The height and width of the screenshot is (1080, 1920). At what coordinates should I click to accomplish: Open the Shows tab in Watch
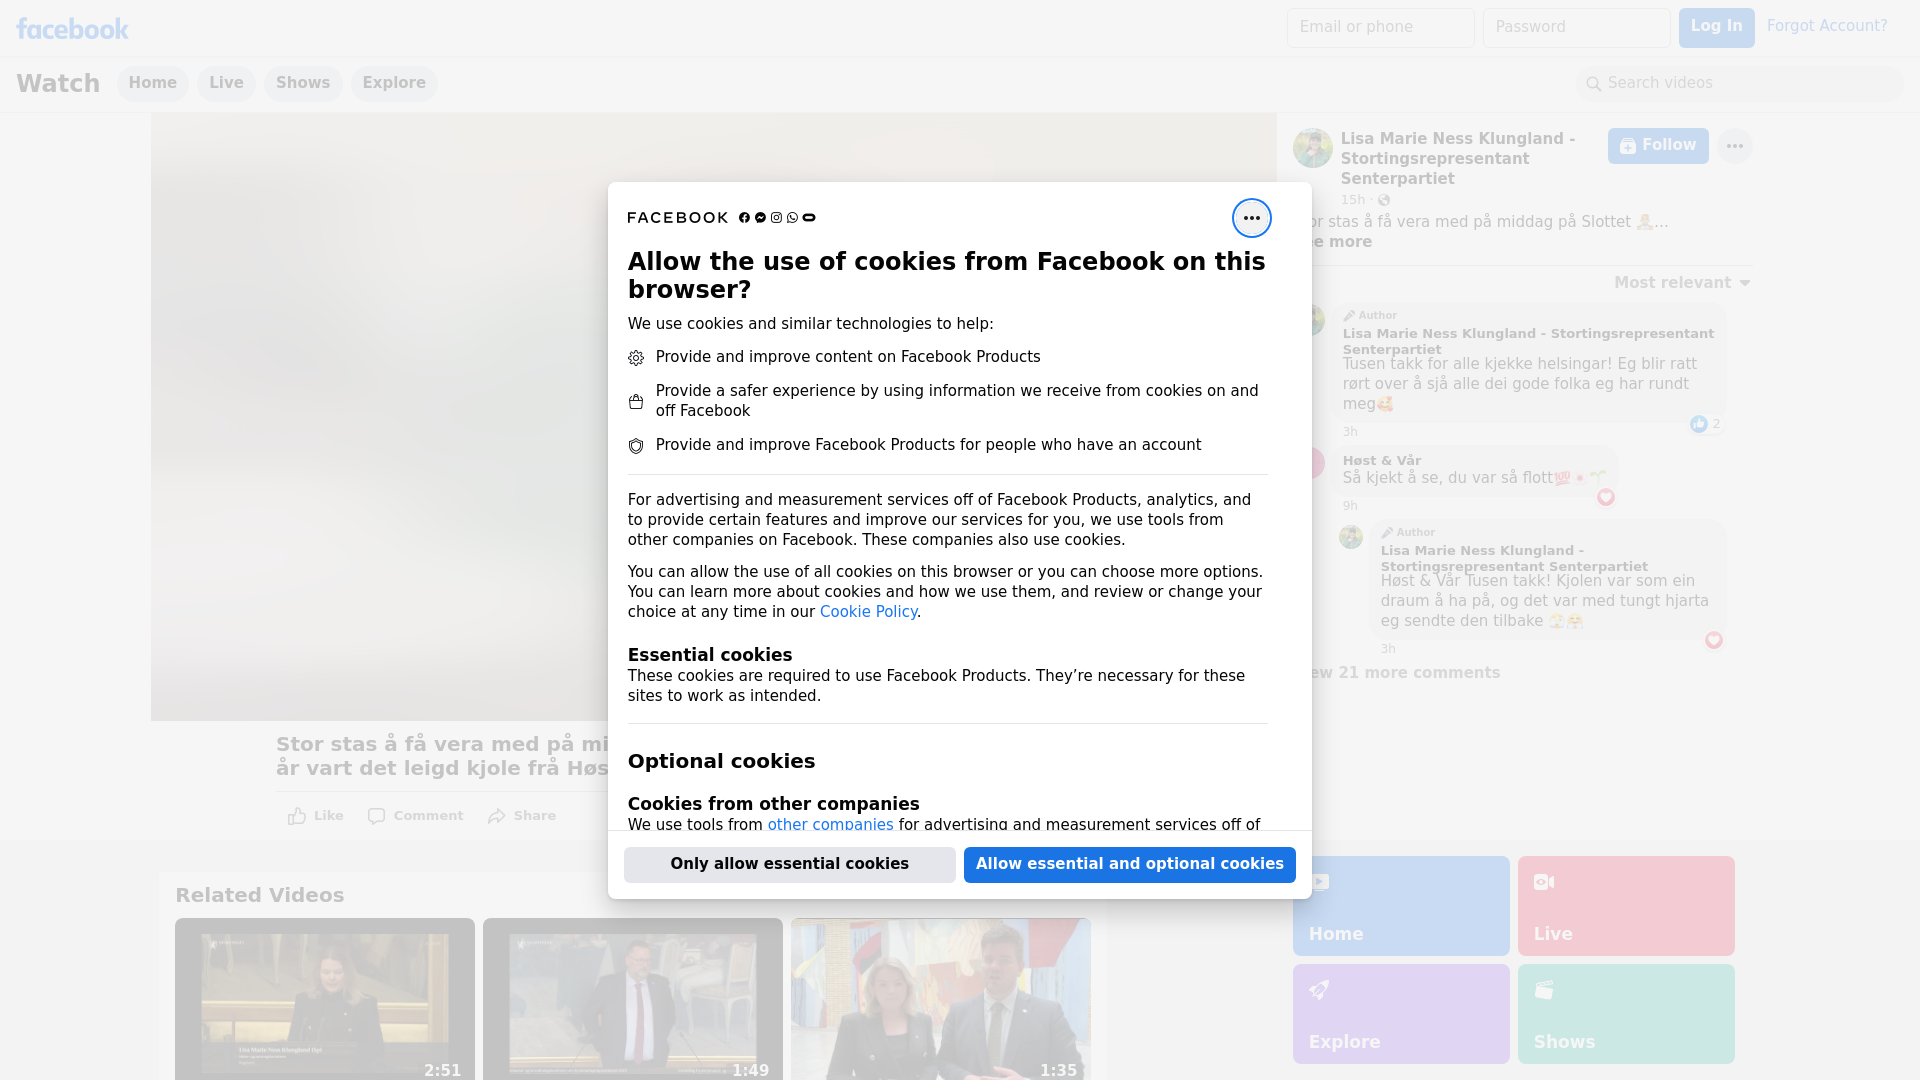(x=303, y=84)
